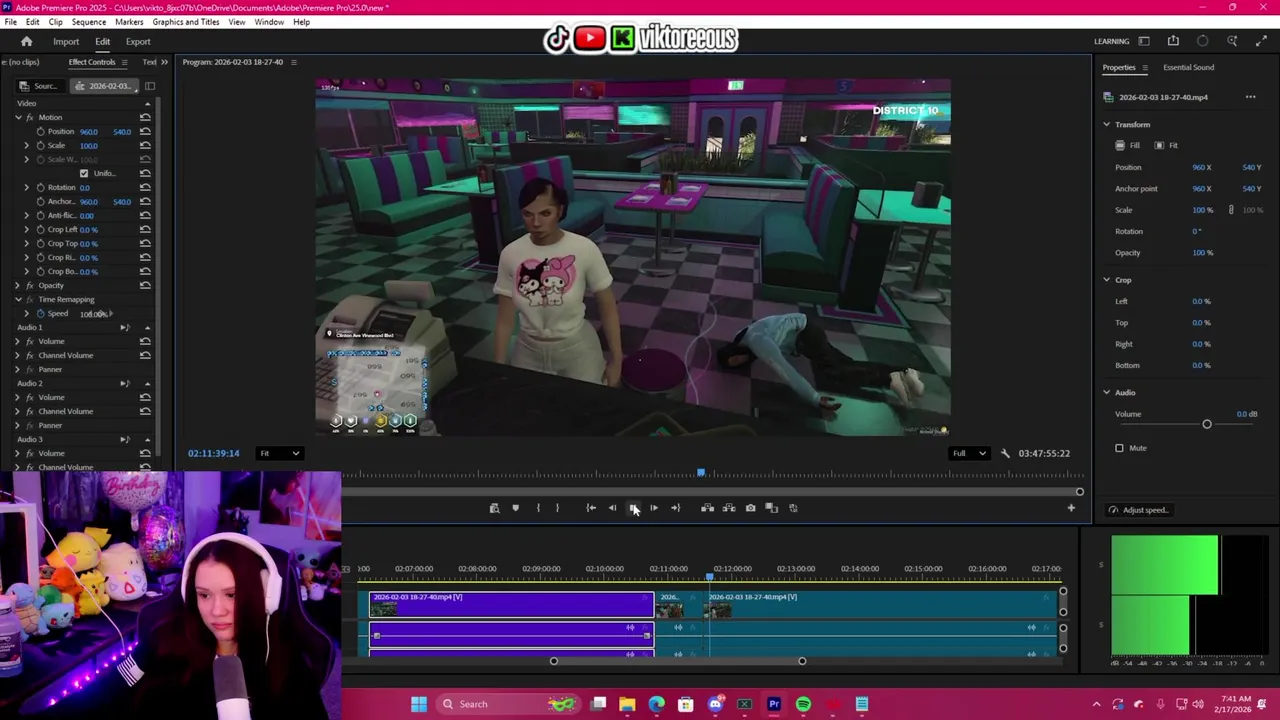This screenshot has width=1280, height=720.
Task: Open the Markers menu
Action: [x=129, y=21]
